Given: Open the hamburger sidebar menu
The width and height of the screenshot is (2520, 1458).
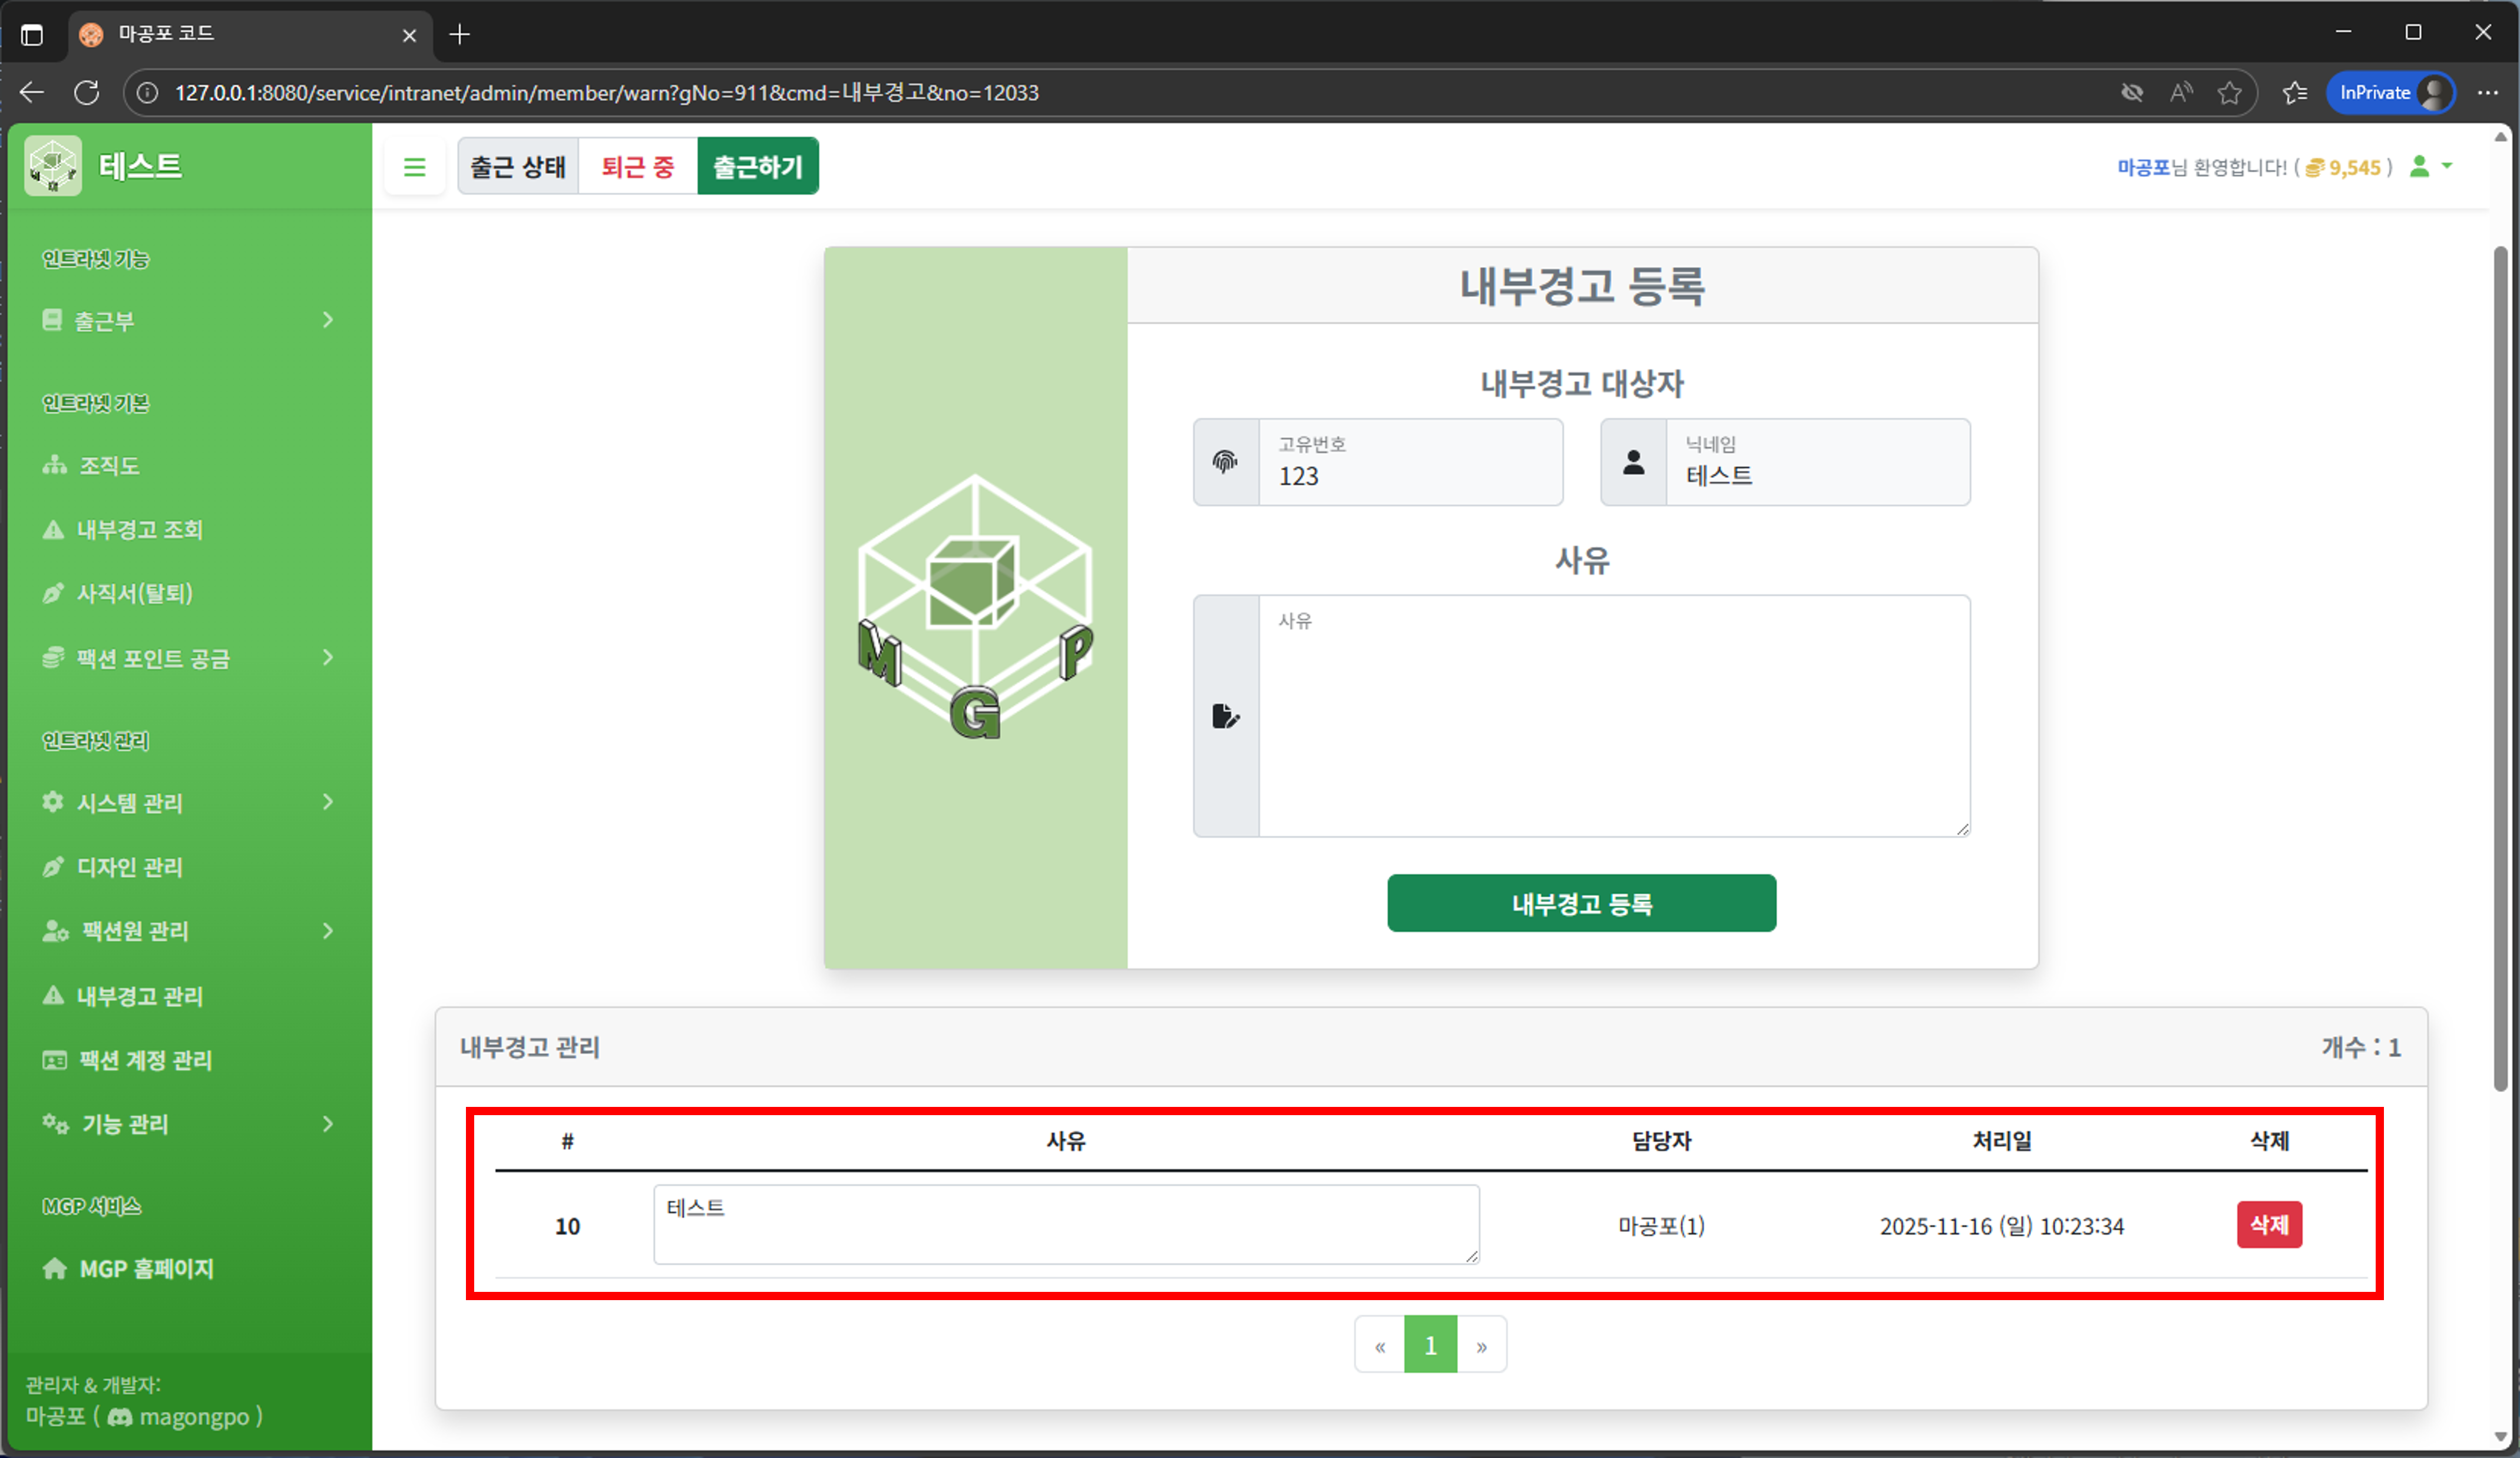Looking at the screenshot, I should click(x=415, y=166).
